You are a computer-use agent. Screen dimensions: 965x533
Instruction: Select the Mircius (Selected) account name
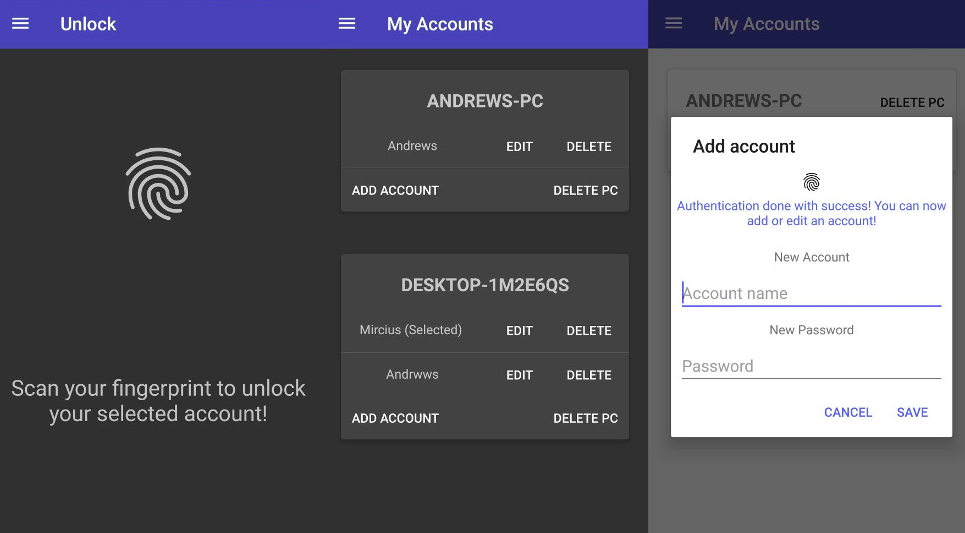(x=410, y=330)
